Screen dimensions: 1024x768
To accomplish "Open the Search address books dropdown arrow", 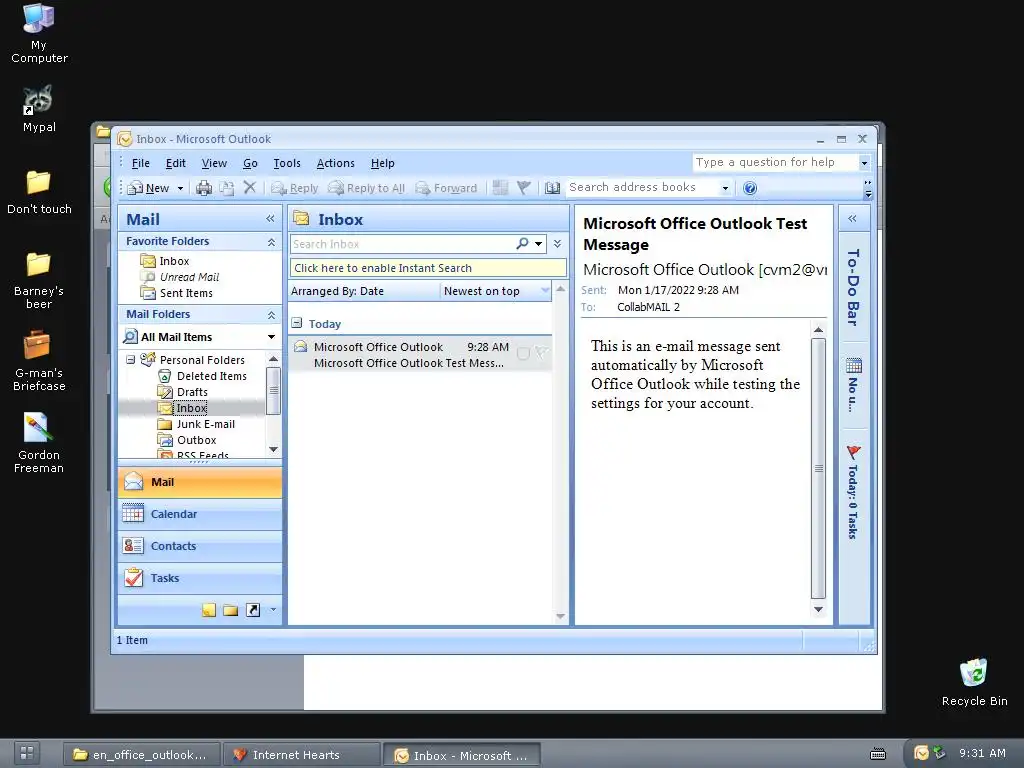I will pyautogui.click(x=725, y=188).
